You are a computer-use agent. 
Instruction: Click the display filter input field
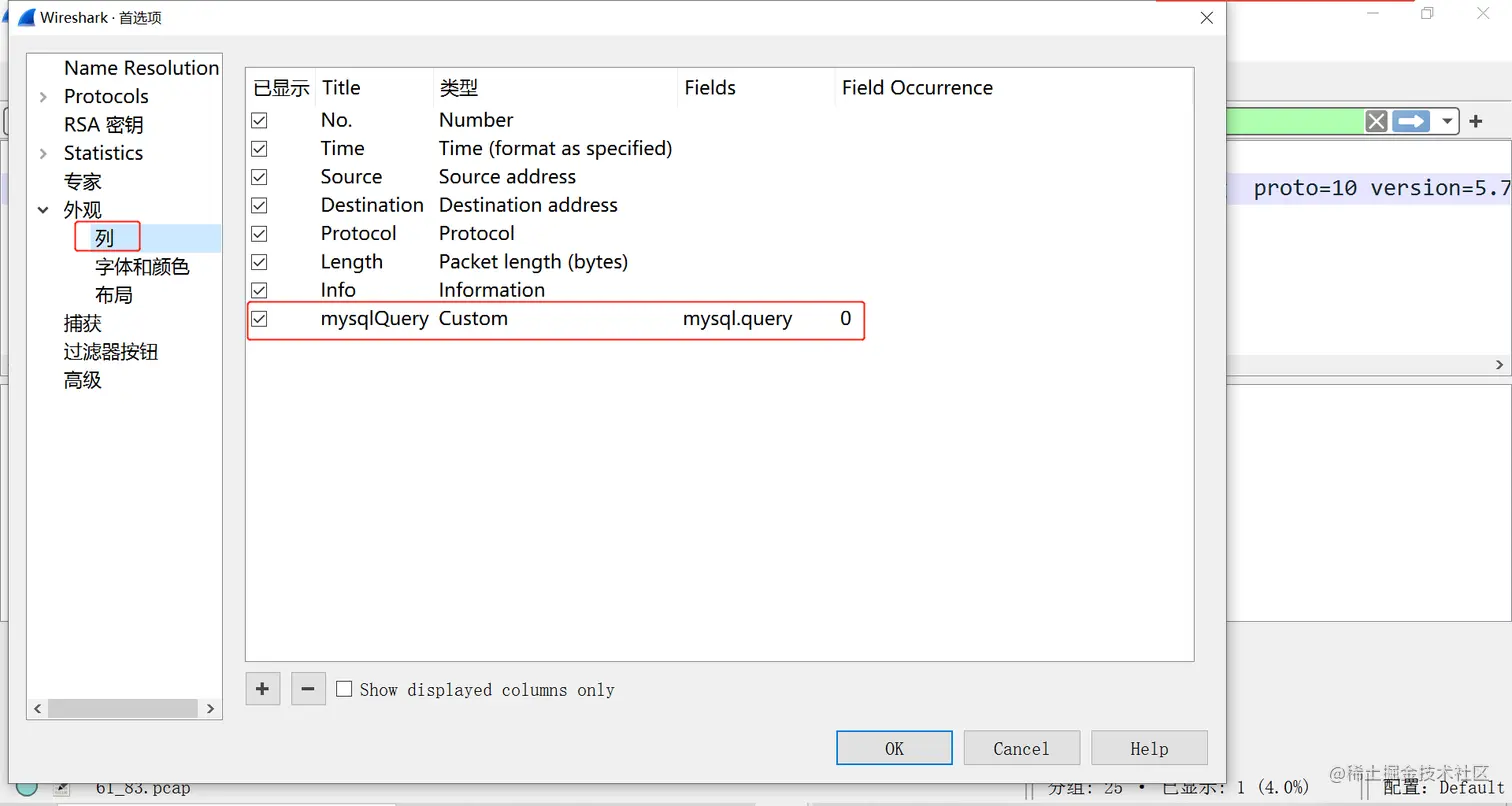[x=1293, y=121]
